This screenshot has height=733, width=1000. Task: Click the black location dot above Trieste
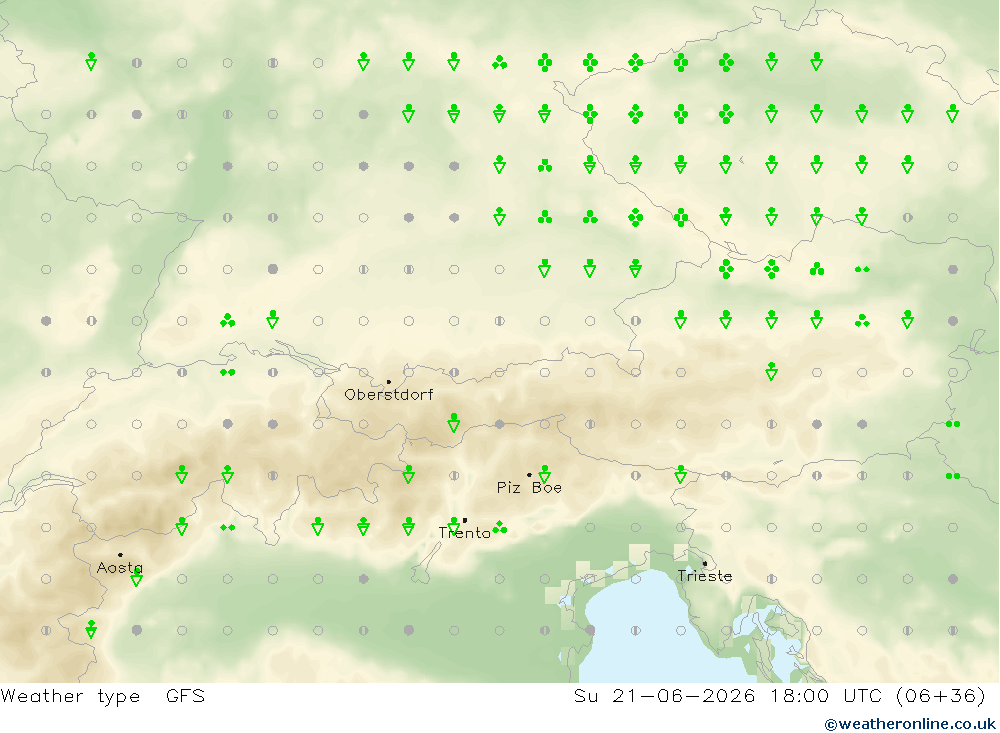tap(705, 563)
